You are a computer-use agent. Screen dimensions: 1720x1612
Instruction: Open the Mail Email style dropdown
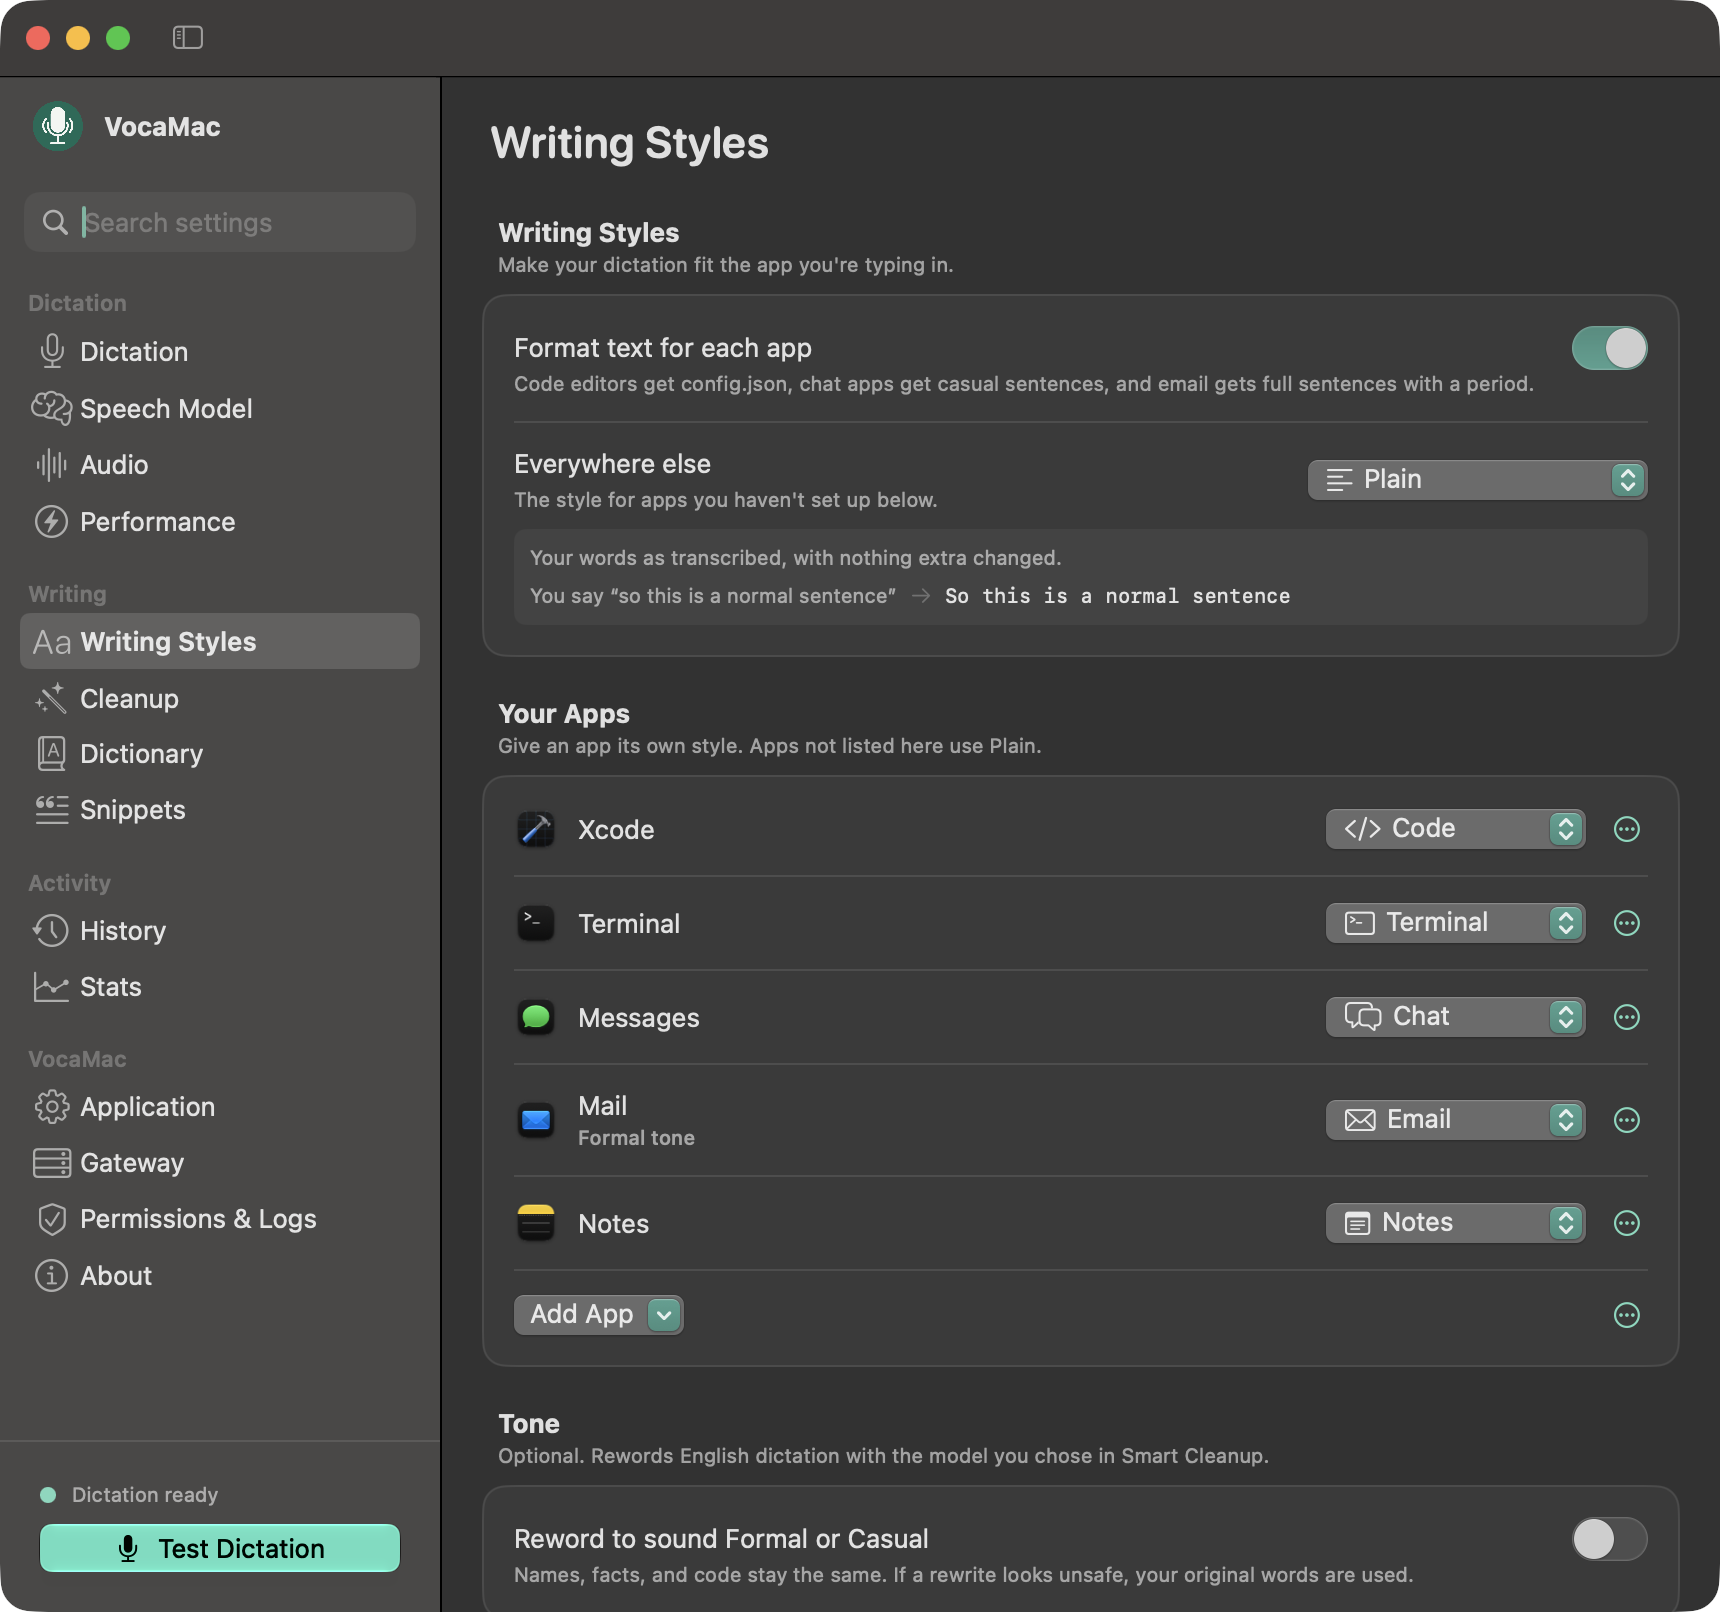click(x=1455, y=1120)
